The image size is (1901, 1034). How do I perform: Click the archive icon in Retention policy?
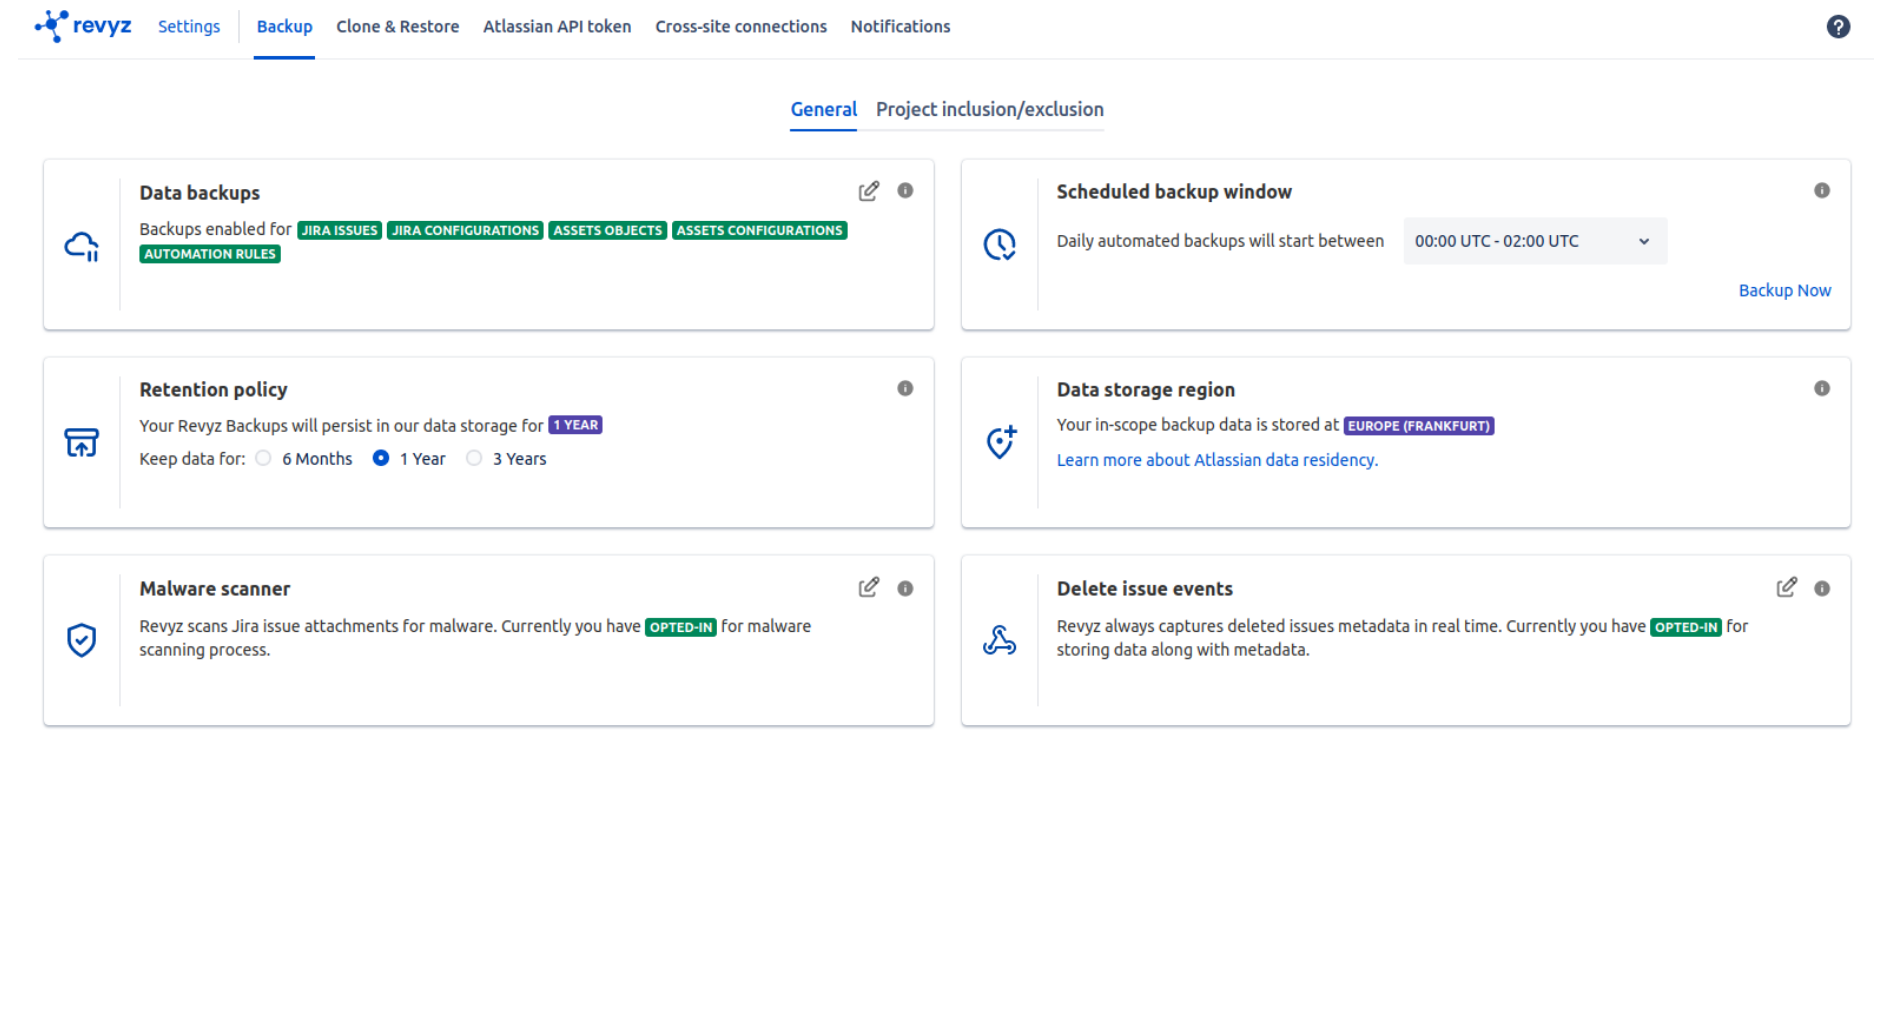[x=82, y=442]
